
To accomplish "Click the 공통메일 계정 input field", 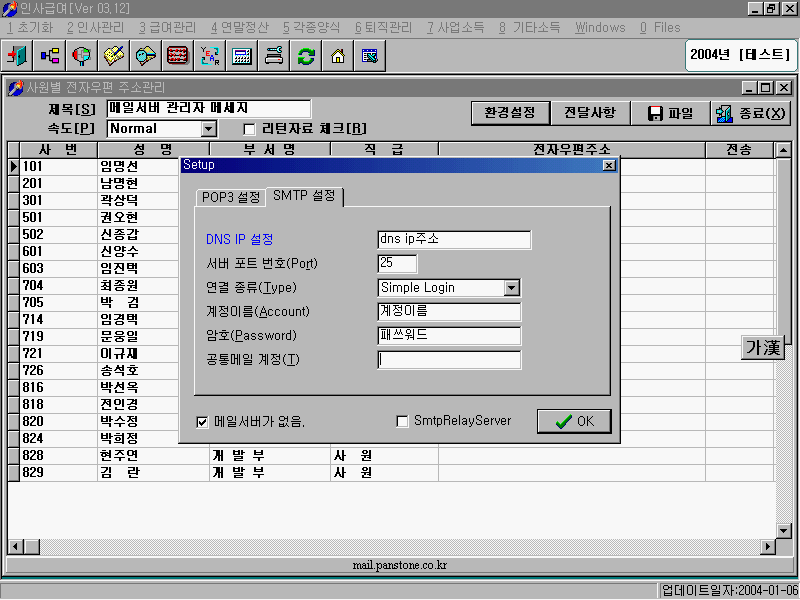I will [450, 360].
